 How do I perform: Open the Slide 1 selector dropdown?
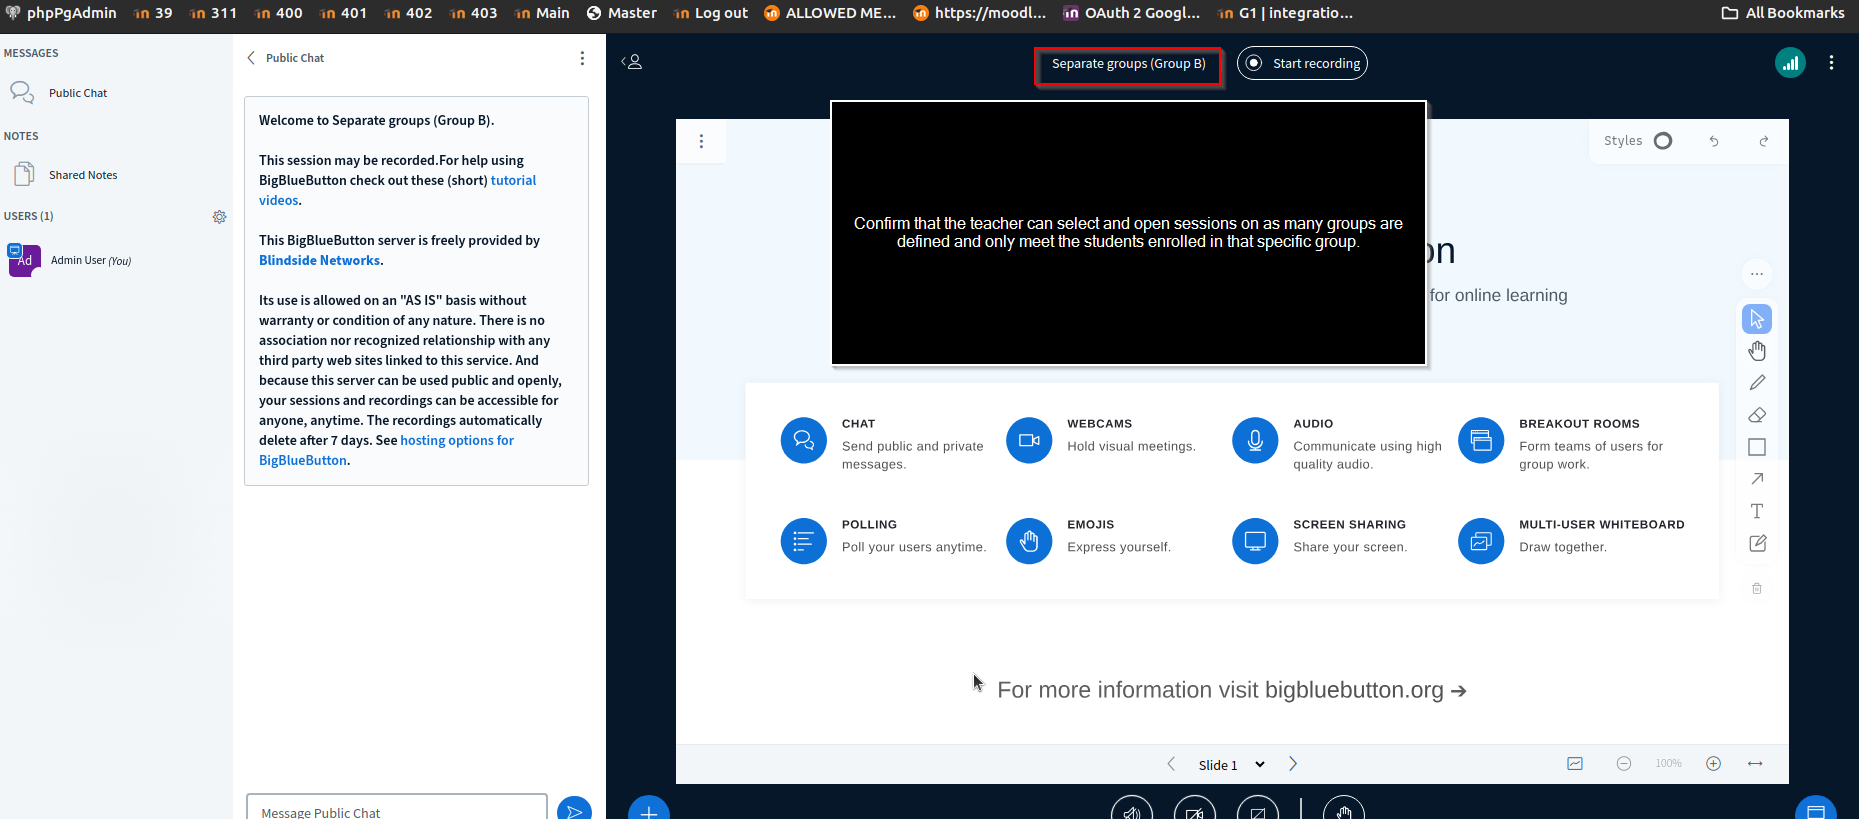point(1232,765)
